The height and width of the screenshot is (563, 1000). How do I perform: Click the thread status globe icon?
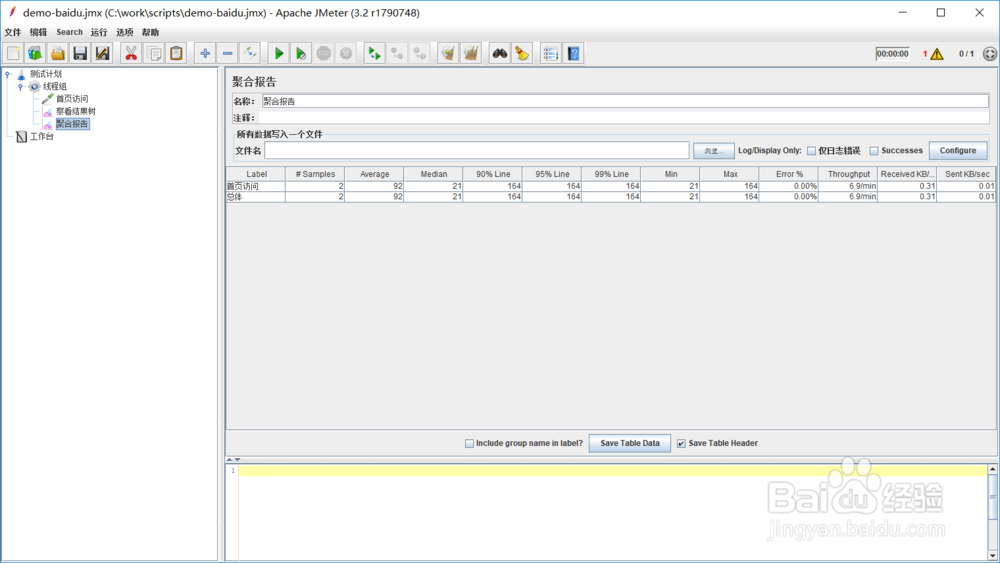pos(990,54)
